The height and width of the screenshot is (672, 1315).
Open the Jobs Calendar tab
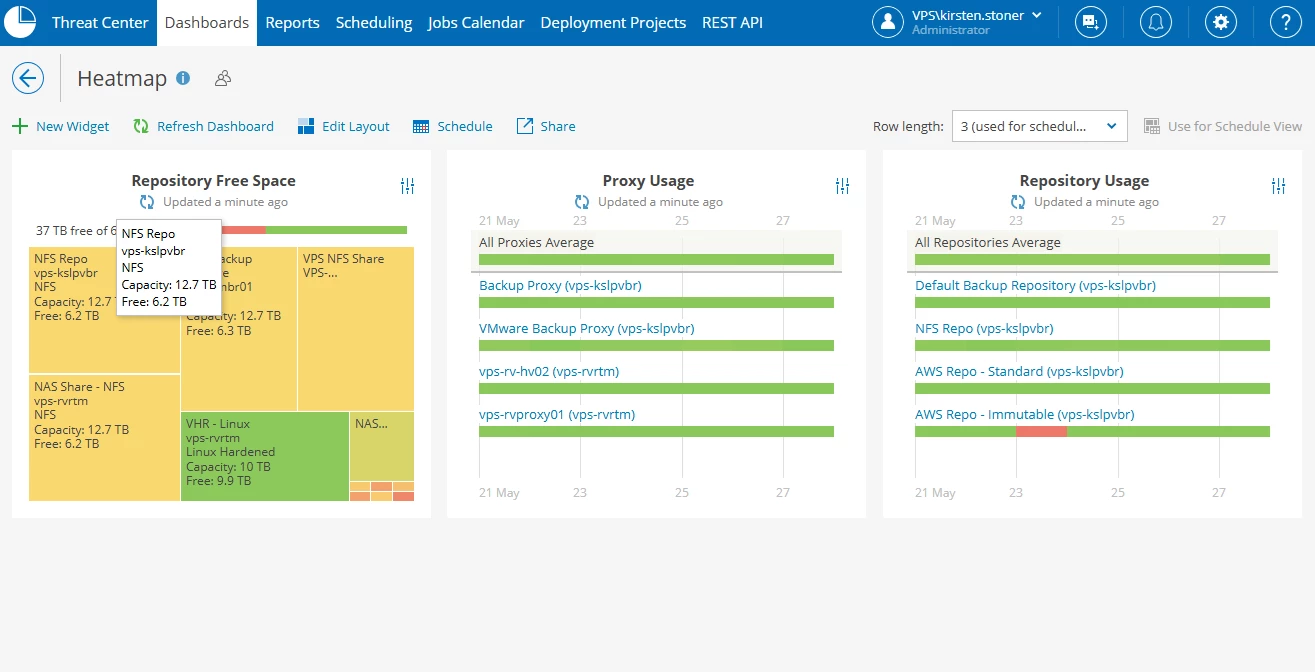476,22
